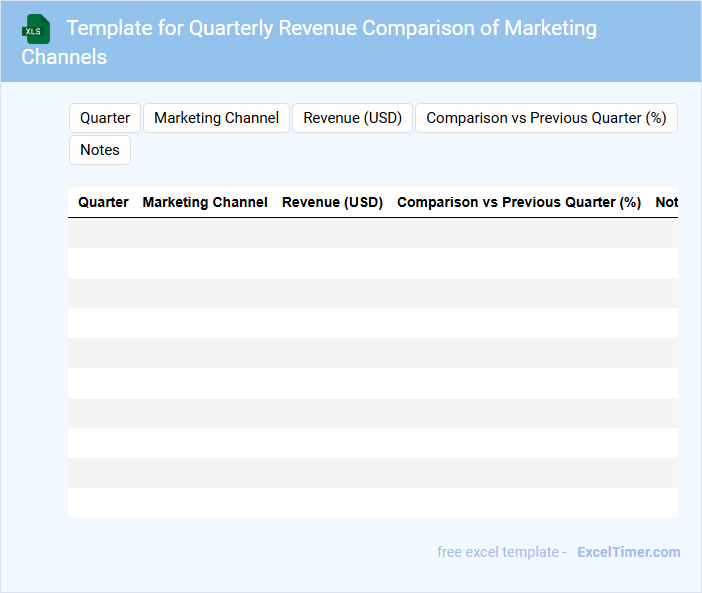Open the ExcelTimer.com link

coord(628,552)
